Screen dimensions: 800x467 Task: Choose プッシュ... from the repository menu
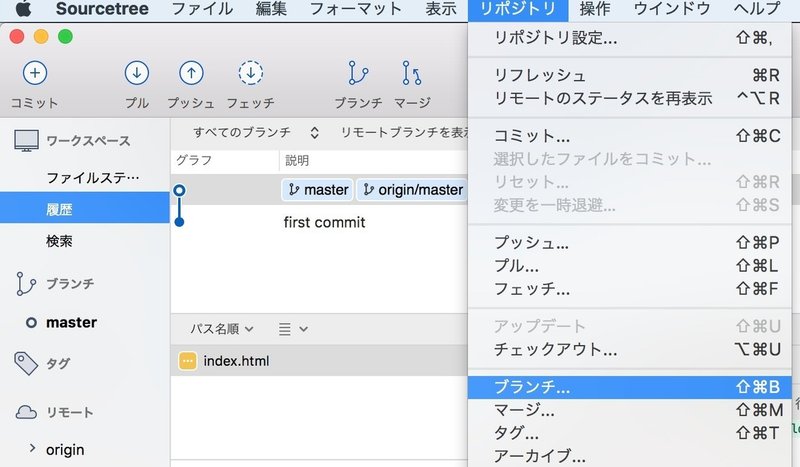tap(630, 242)
